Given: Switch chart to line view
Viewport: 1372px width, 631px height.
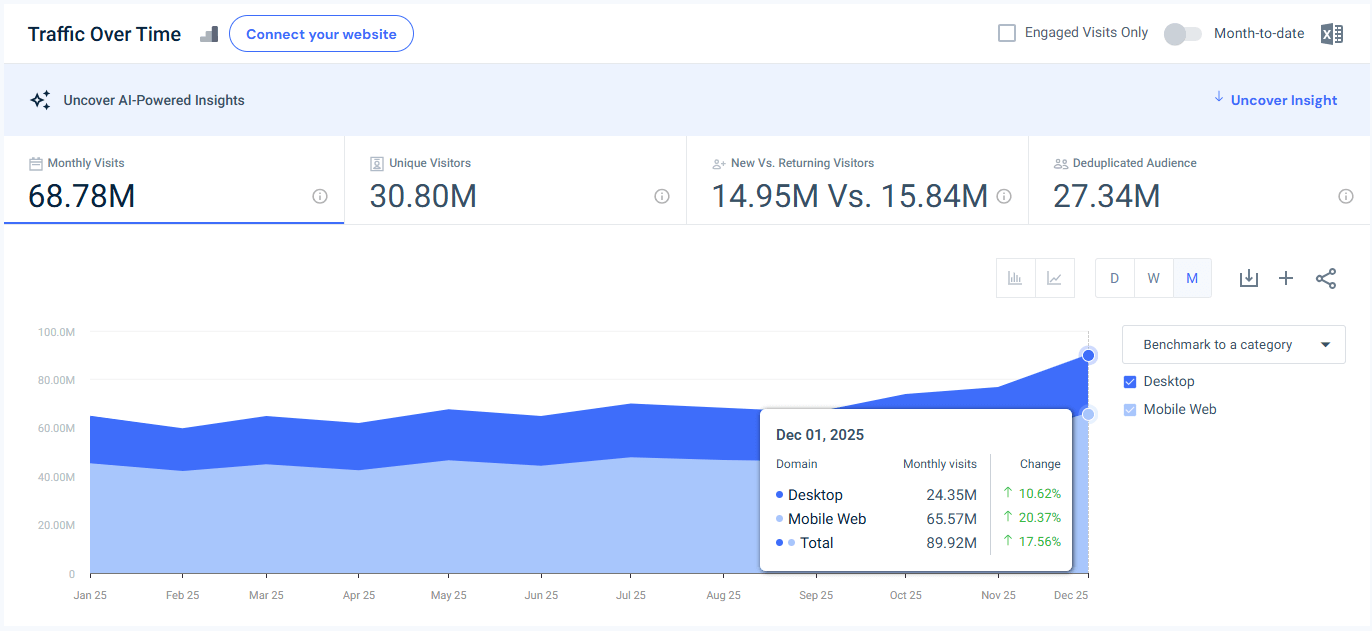Looking at the screenshot, I should coord(1054,278).
